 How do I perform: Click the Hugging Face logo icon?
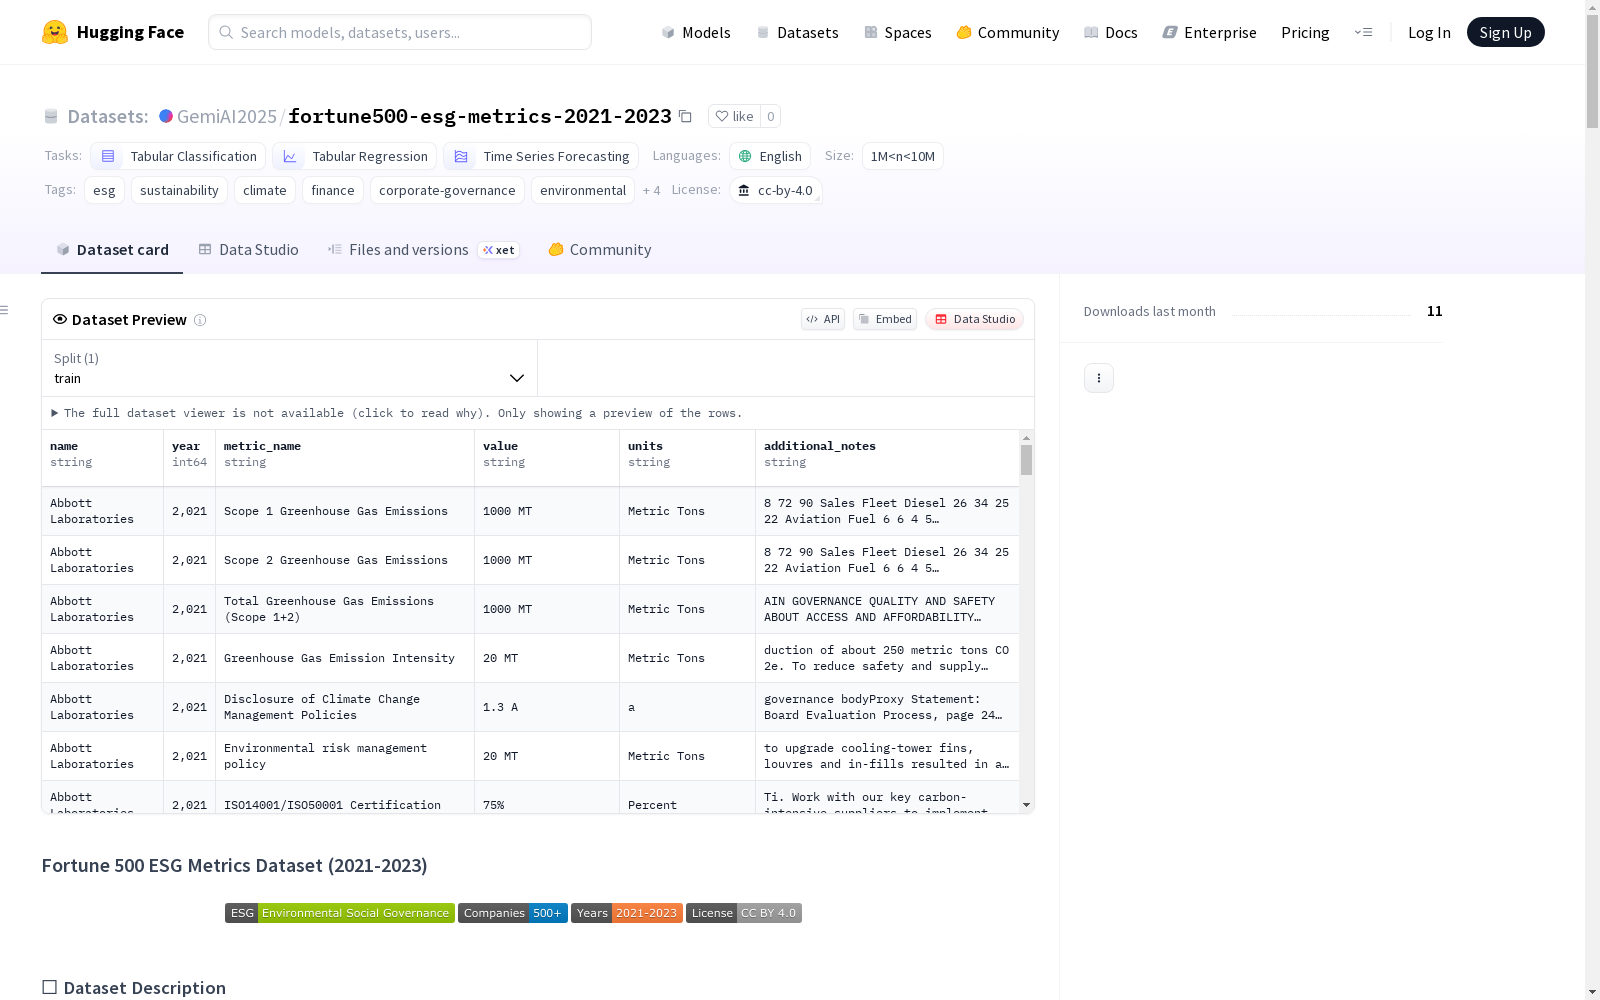(x=55, y=32)
